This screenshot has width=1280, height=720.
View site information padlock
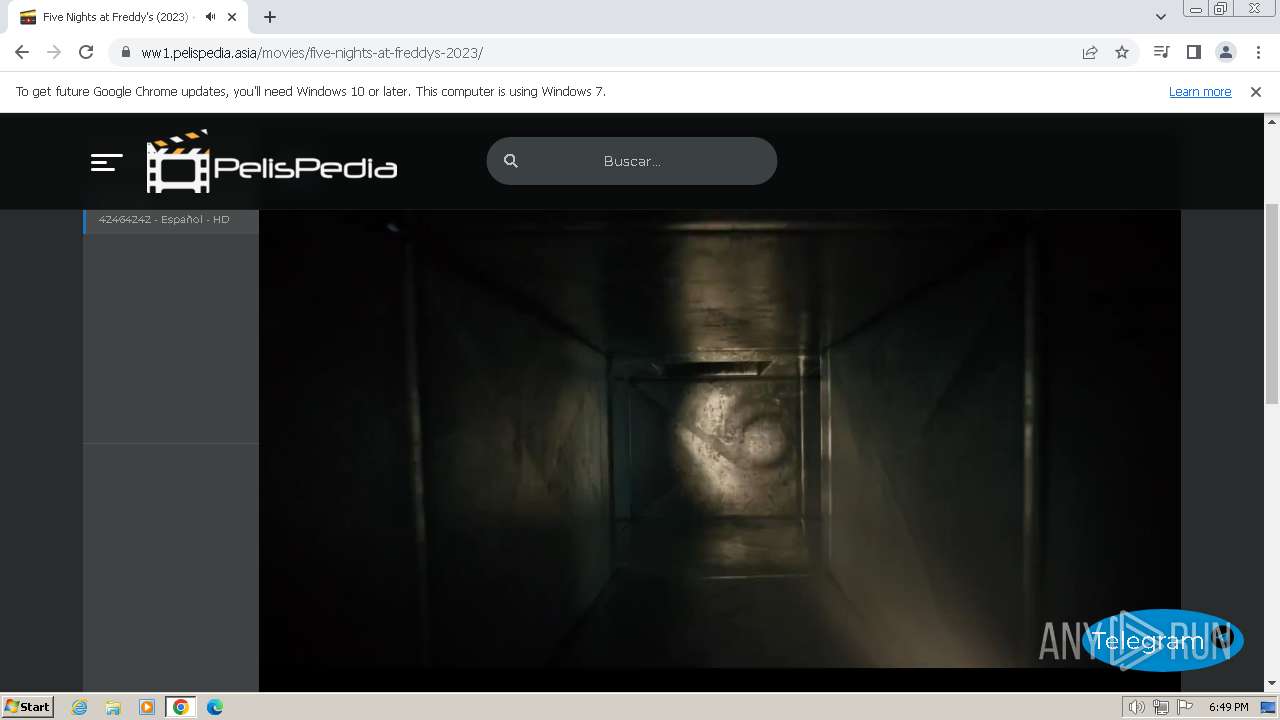point(125,52)
